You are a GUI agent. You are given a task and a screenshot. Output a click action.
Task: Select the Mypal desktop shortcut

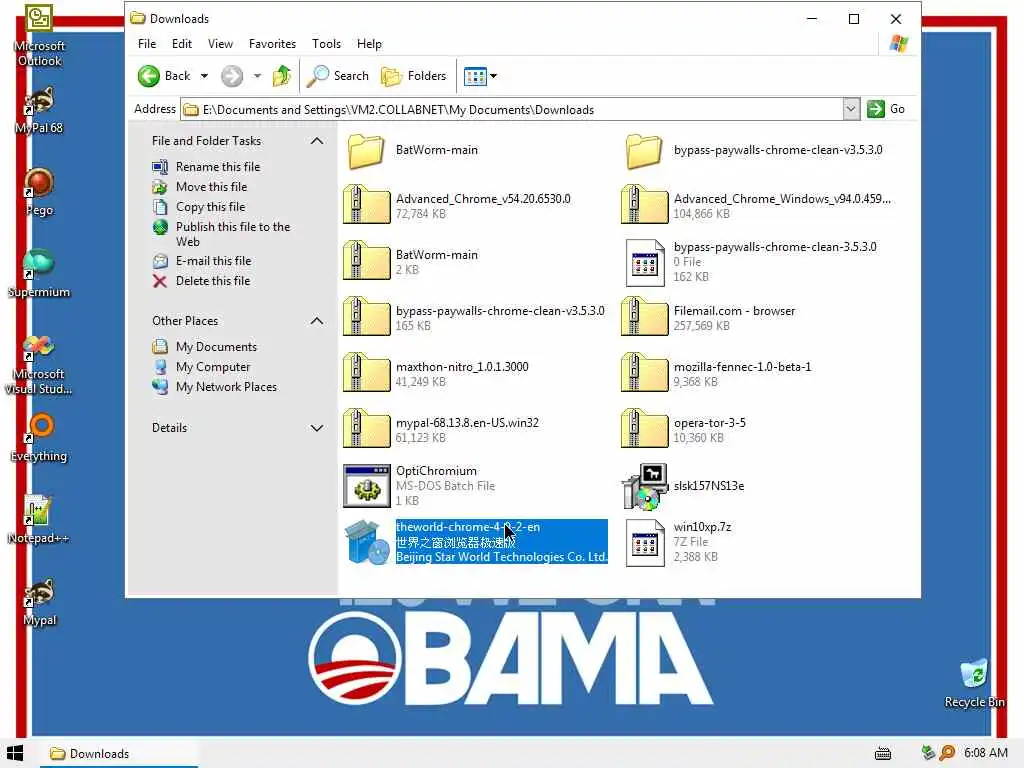point(39,602)
